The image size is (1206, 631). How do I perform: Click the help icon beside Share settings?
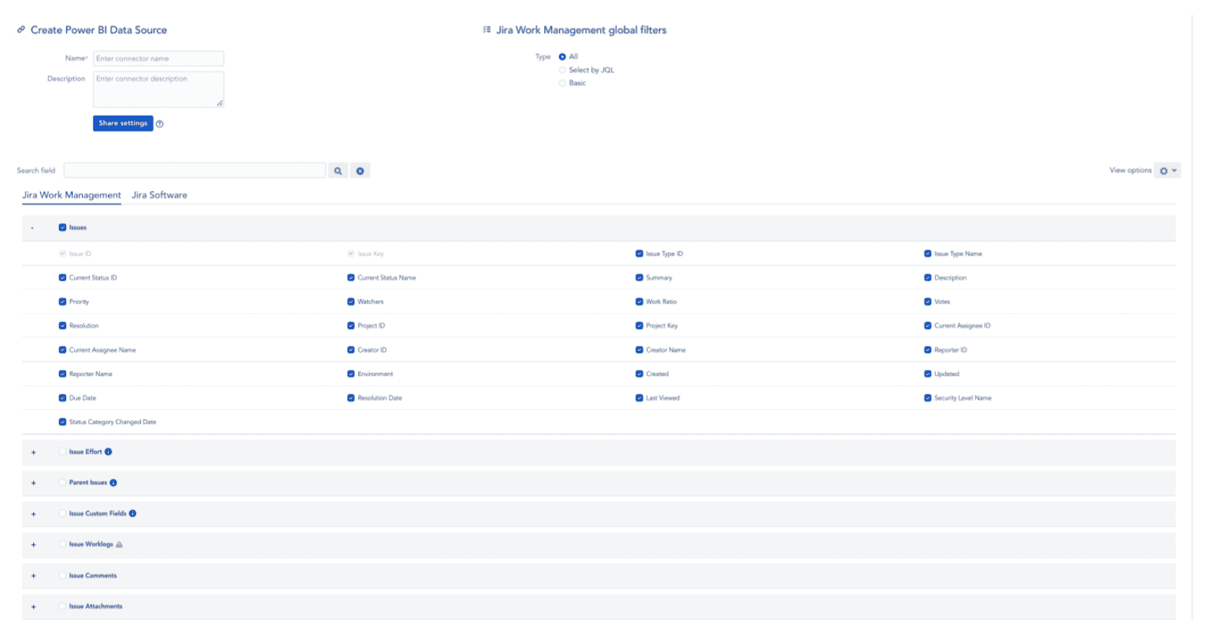(160, 124)
